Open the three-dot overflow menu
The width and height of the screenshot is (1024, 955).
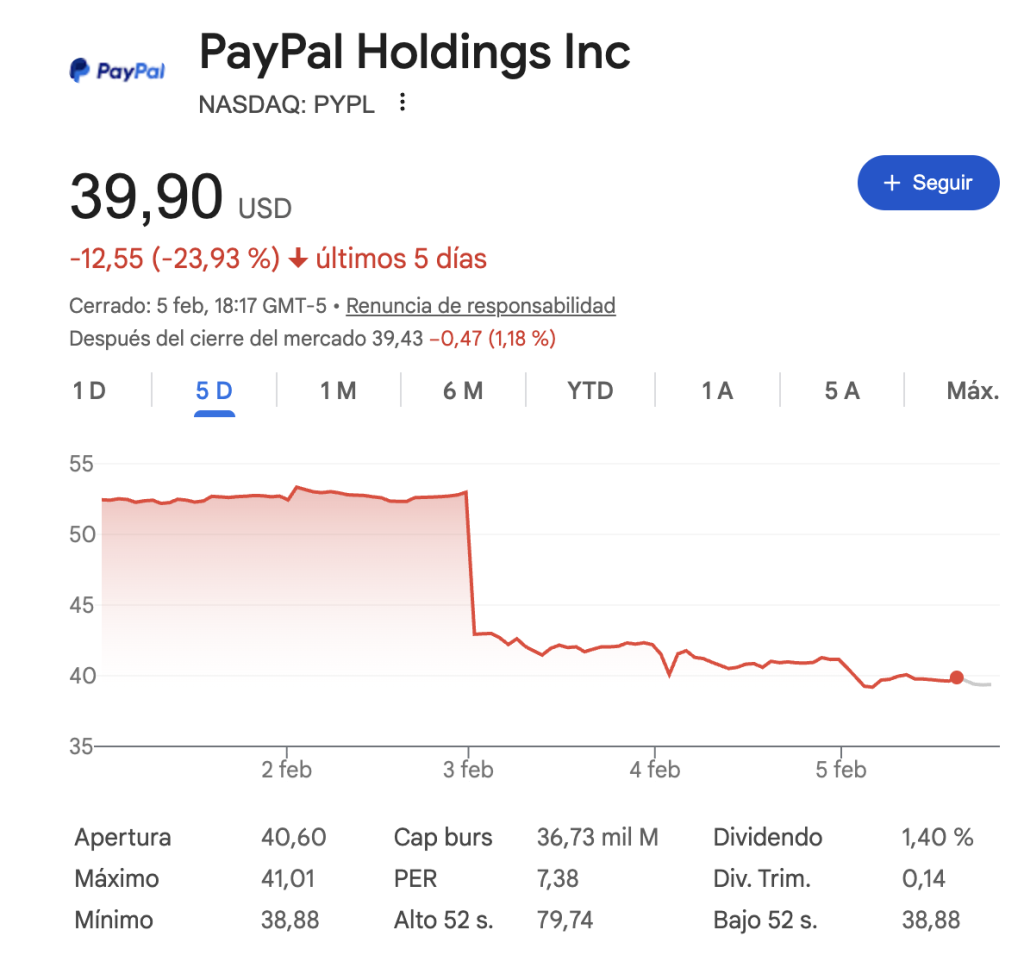coord(400,102)
